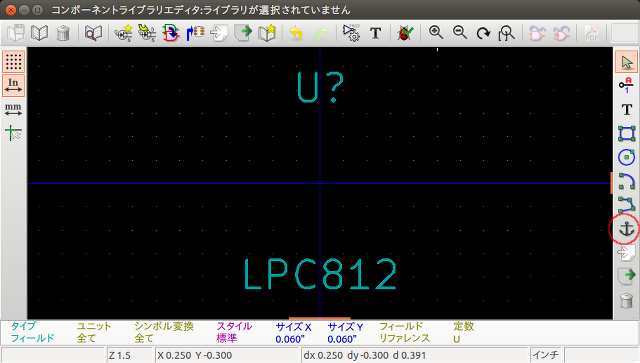
Task: Toggle grid display dots icon
Action: [x=13, y=62]
